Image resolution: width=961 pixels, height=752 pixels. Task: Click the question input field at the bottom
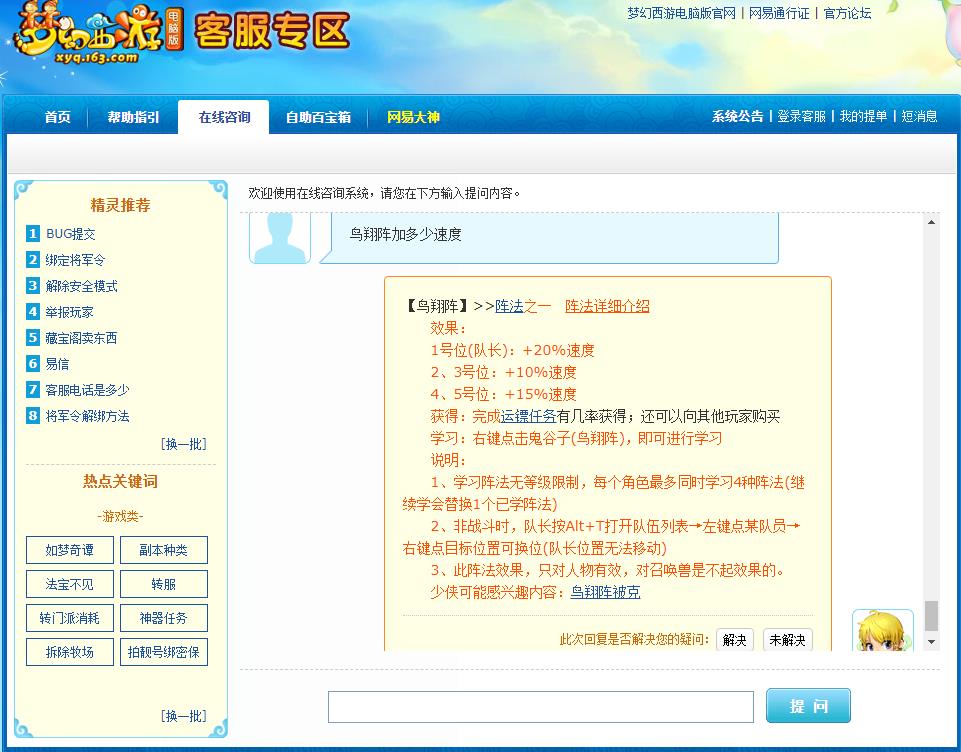(x=540, y=706)
